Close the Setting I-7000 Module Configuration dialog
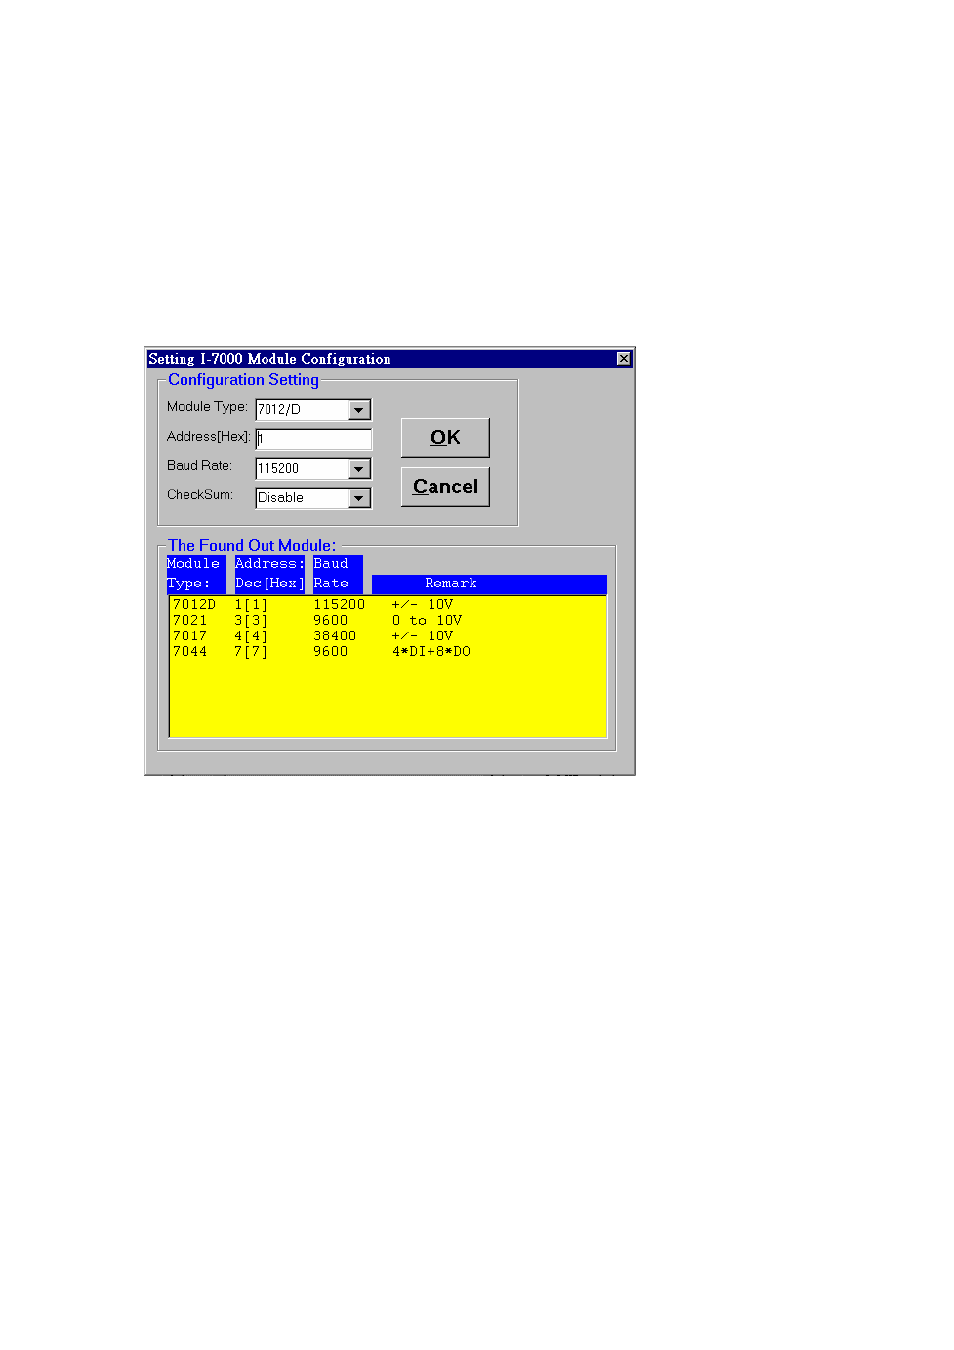Screen dimensions: 954x1350 (624, 359)
